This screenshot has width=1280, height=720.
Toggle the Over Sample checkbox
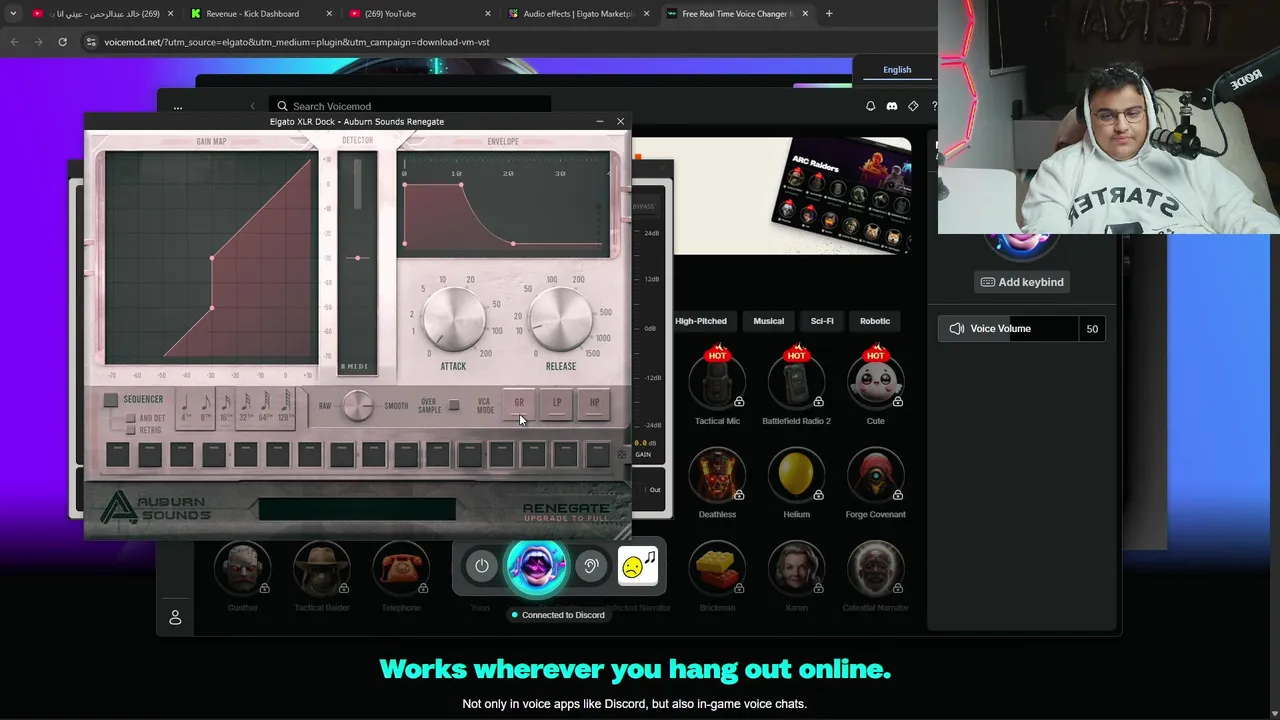click(x=454, y=405)
